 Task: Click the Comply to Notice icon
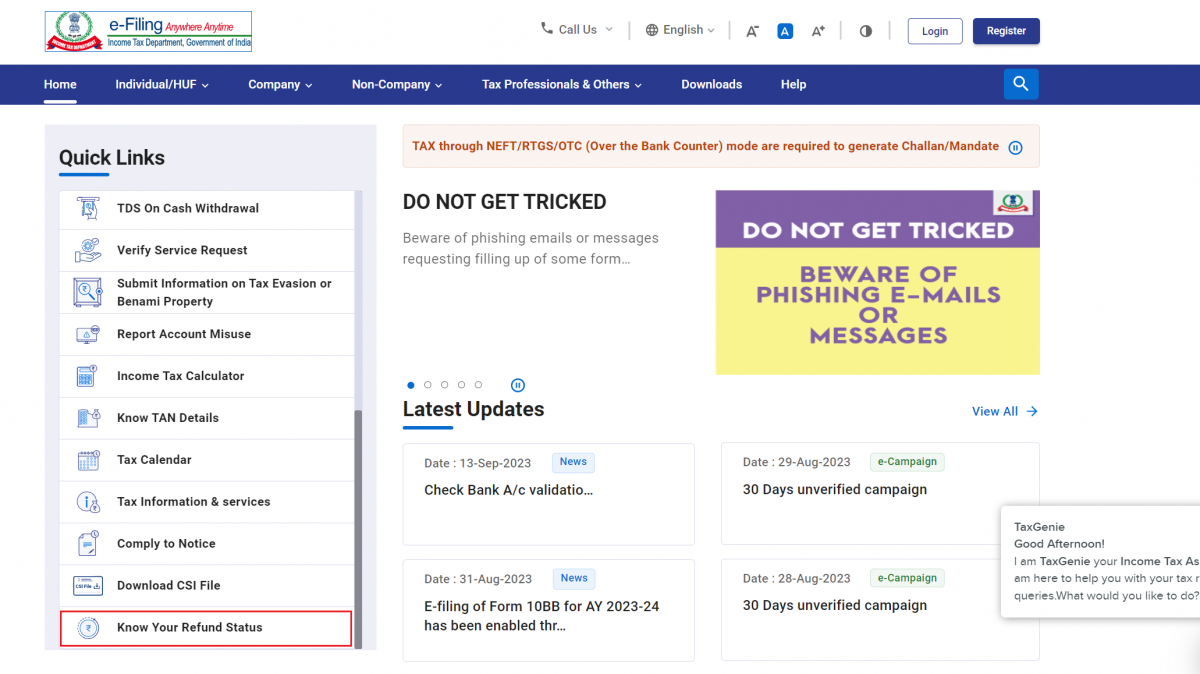(85, 543)
